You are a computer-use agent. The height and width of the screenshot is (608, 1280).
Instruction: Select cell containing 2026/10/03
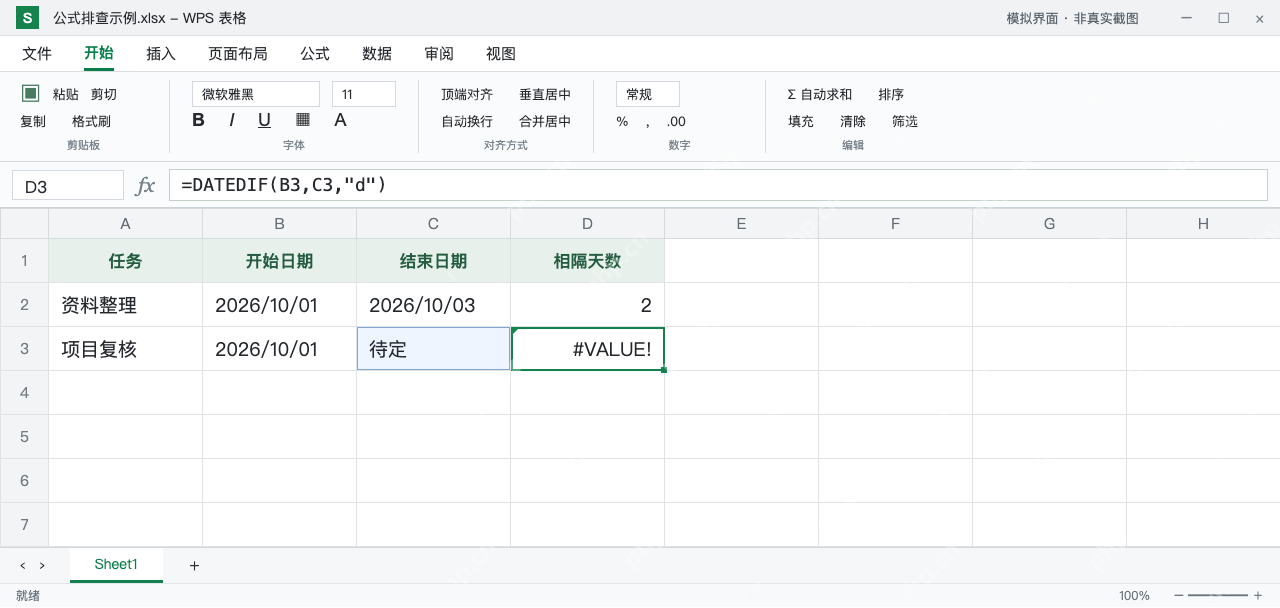tap(434, 305)
